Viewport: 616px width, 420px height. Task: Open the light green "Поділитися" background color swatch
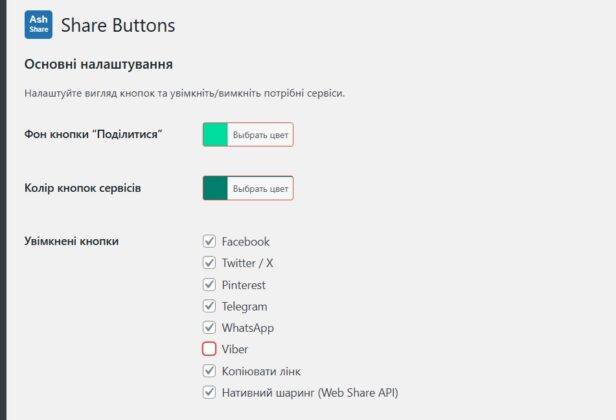click(x=215, y=134)
